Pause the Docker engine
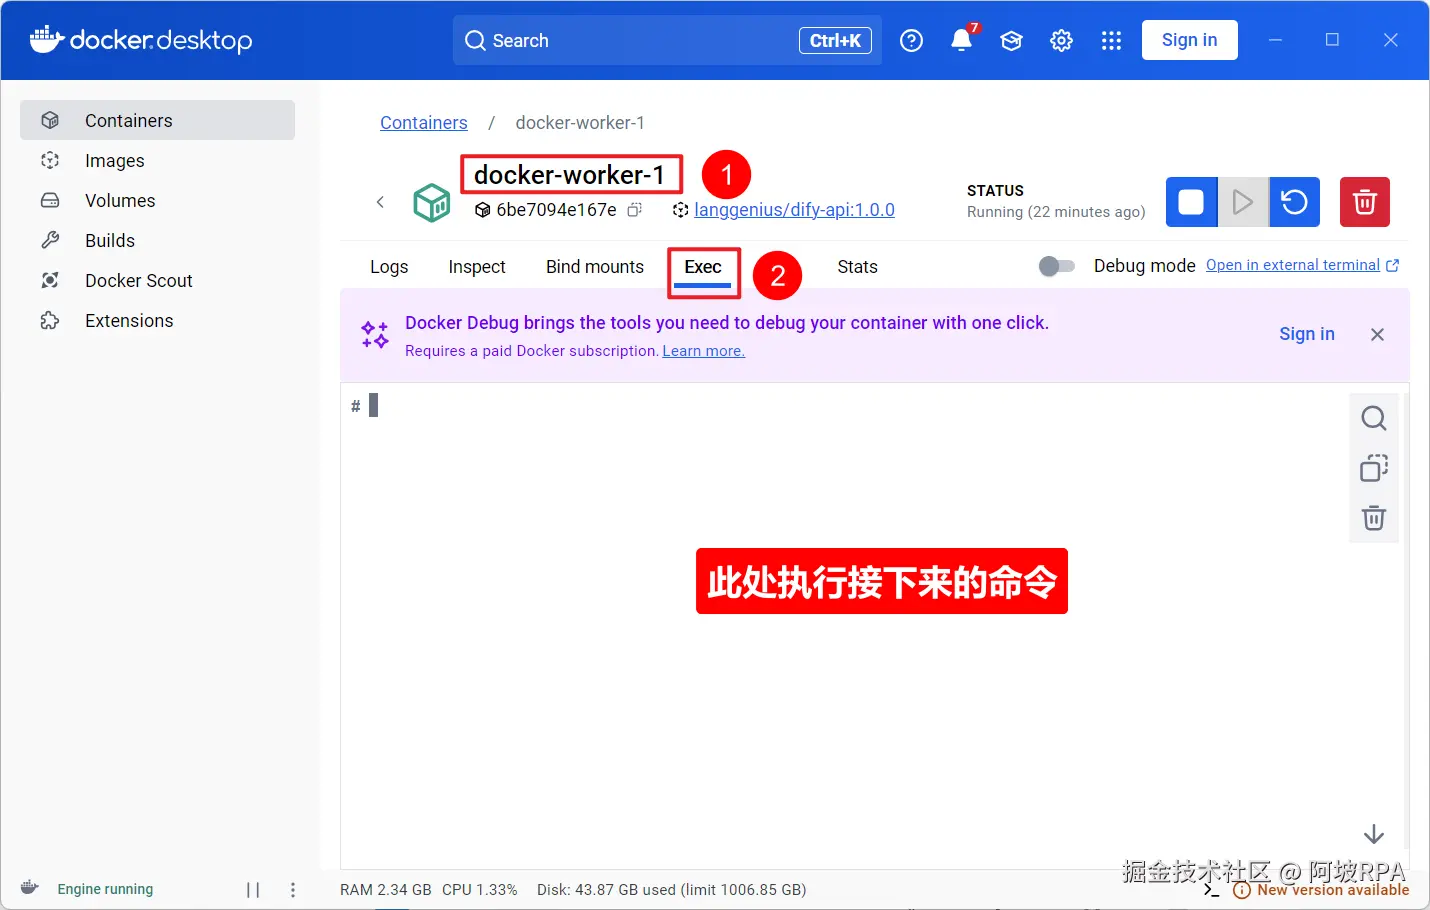The width and height of the screenshot is (1430, 910). (253, 889)
